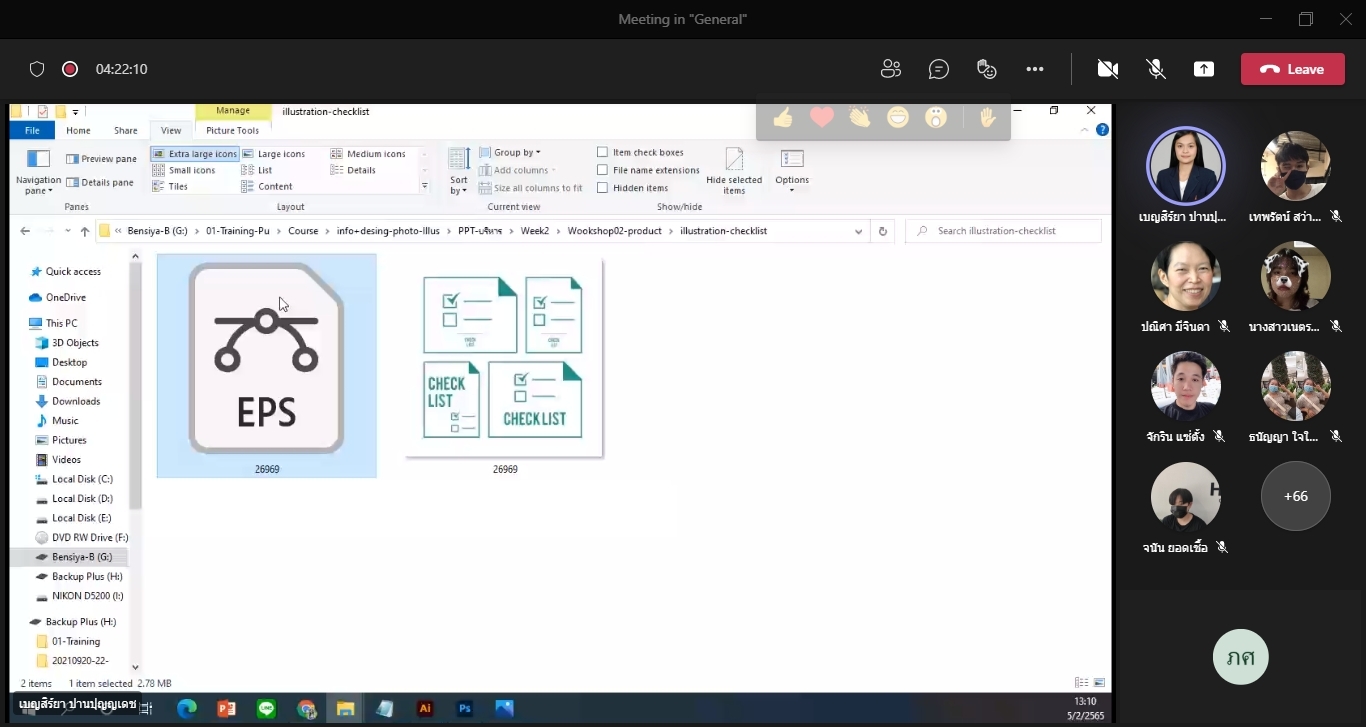Click the Search illustration-checklist field
This screenshot has width=1366, height=727.
(x=1003, y=231)
